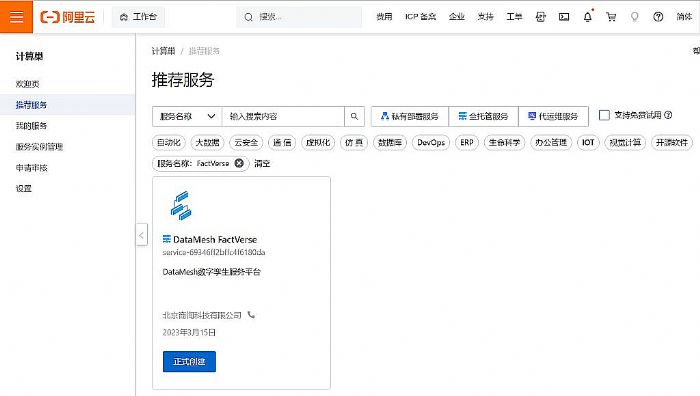This screenshot has height=396, width=700.
Task: Filter by 代运维服务
Action: click(553, 117)
